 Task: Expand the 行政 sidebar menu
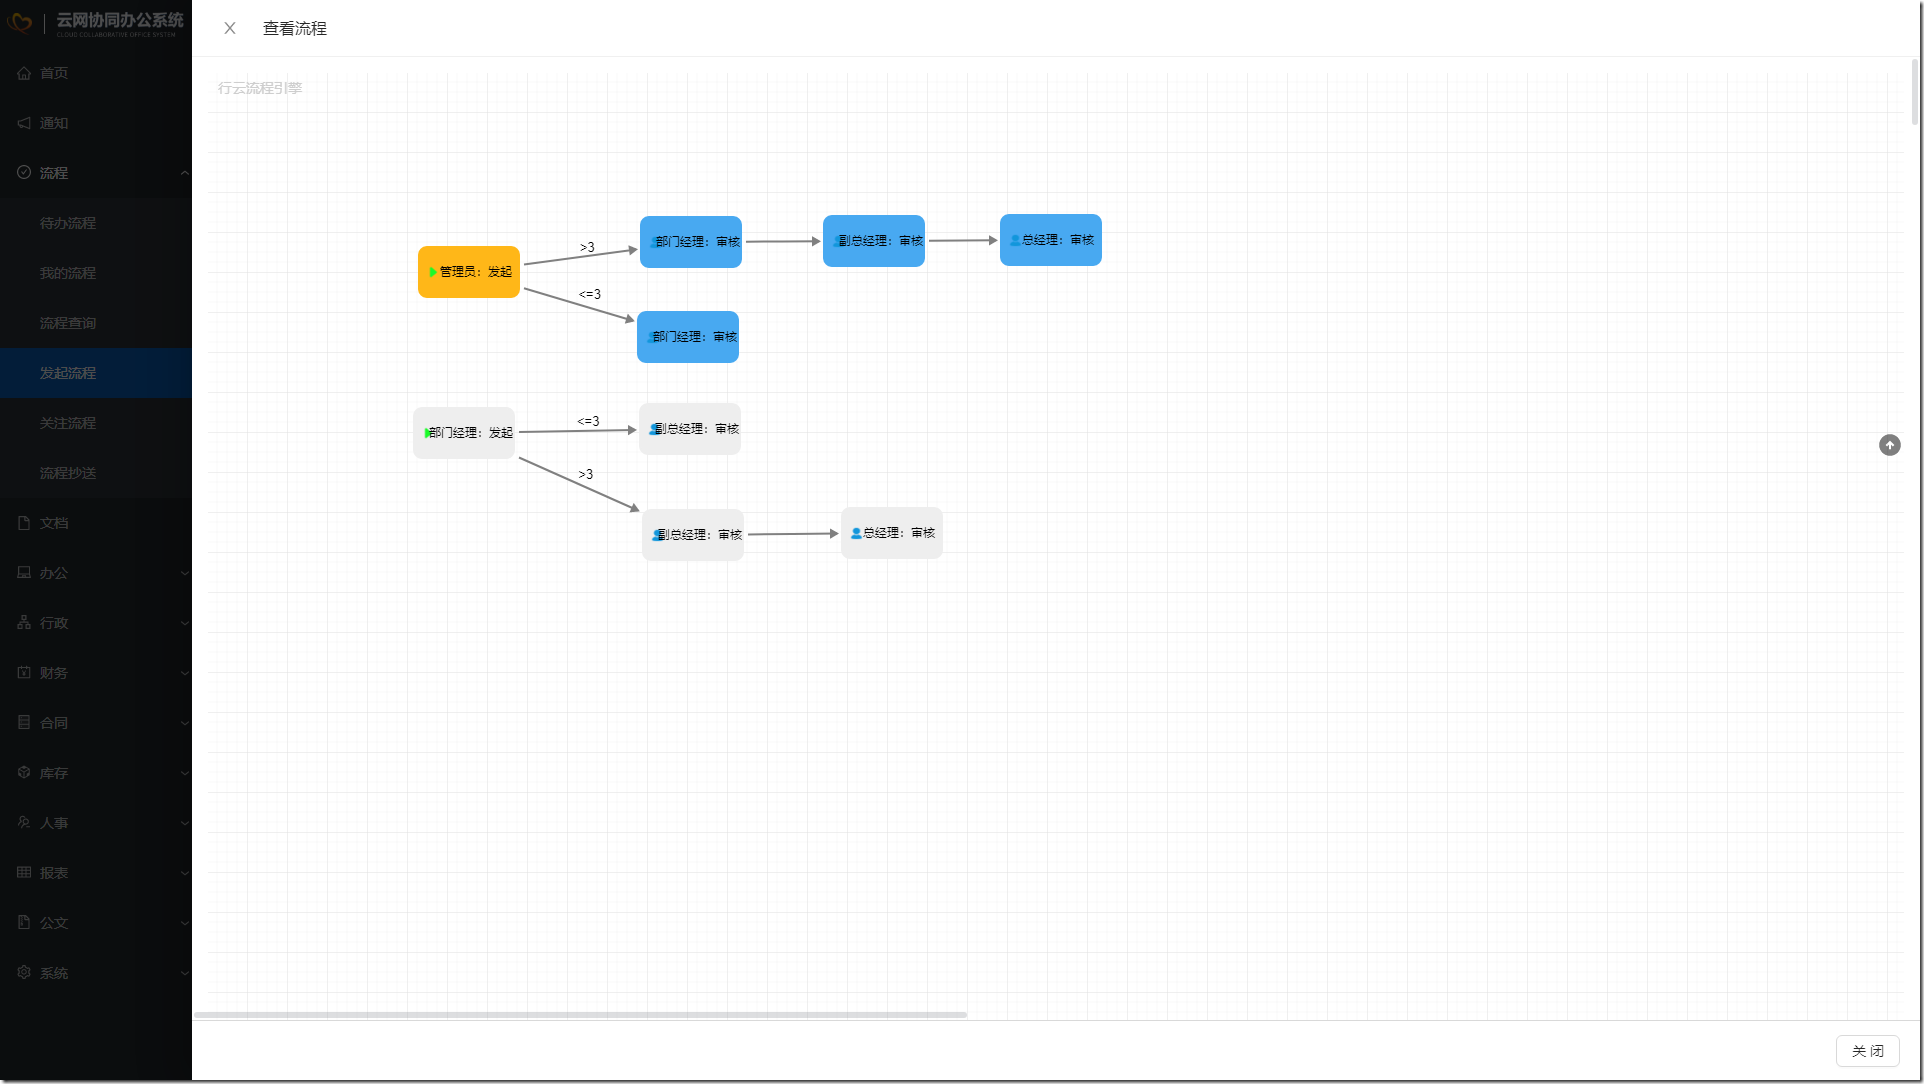(x=96, y=623)
